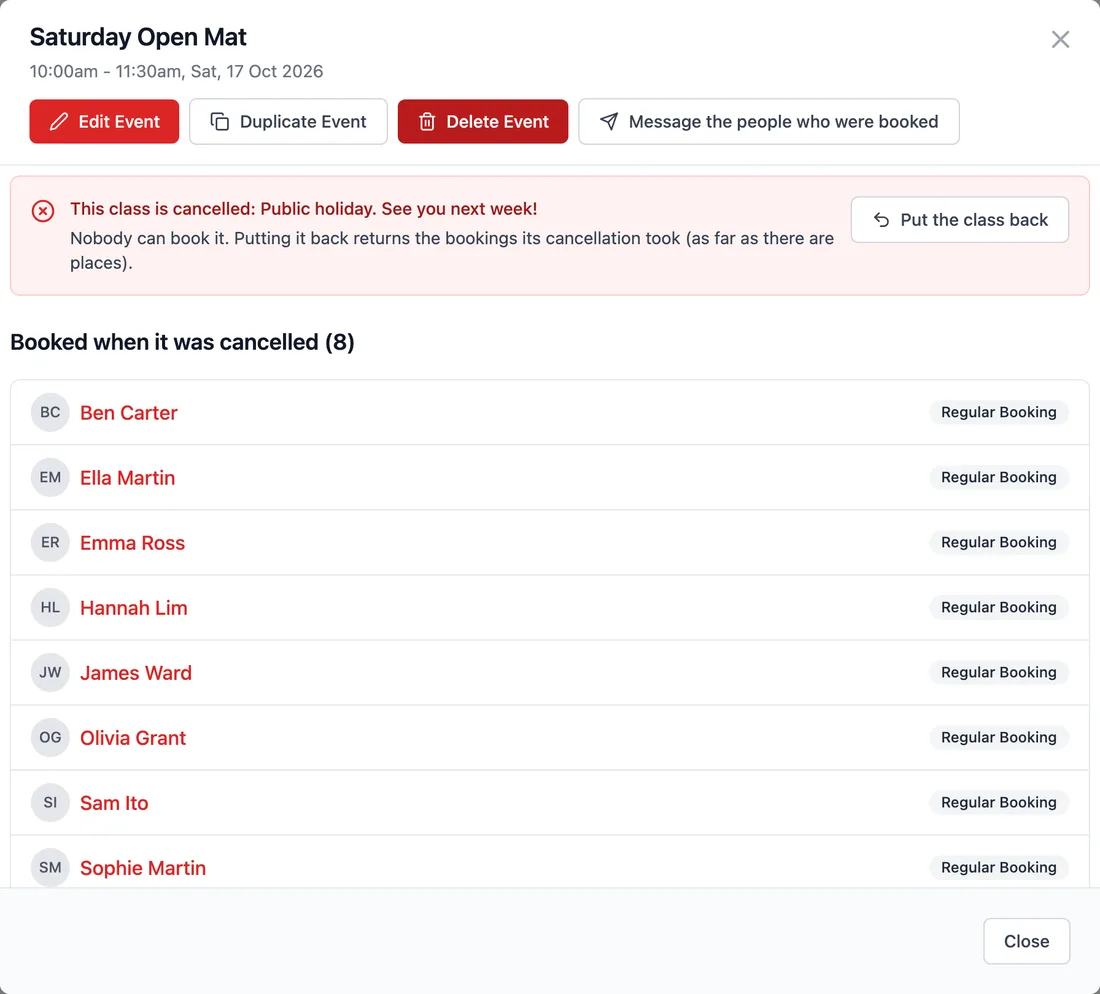Click Regular Booking badge for Hannah Lim
The width and height of the screenshot is (1100, 994).
pos(998,607)
